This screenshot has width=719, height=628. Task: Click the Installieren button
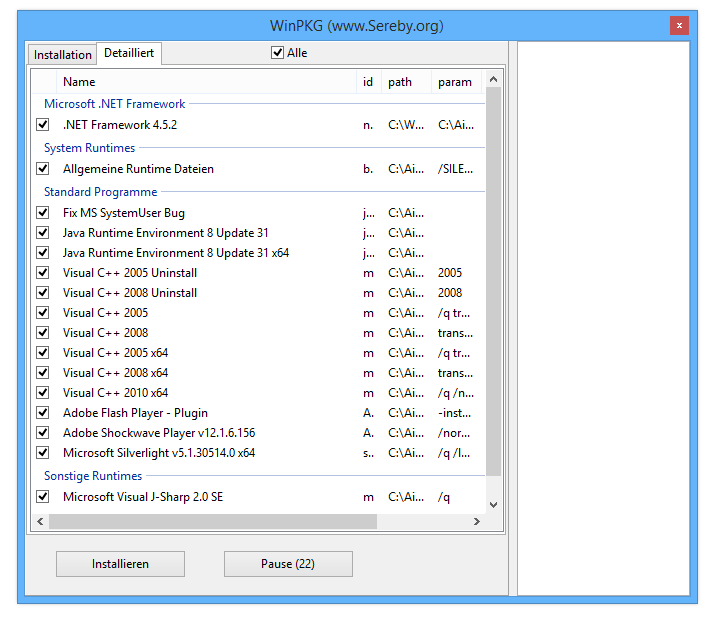coord(120,564)
